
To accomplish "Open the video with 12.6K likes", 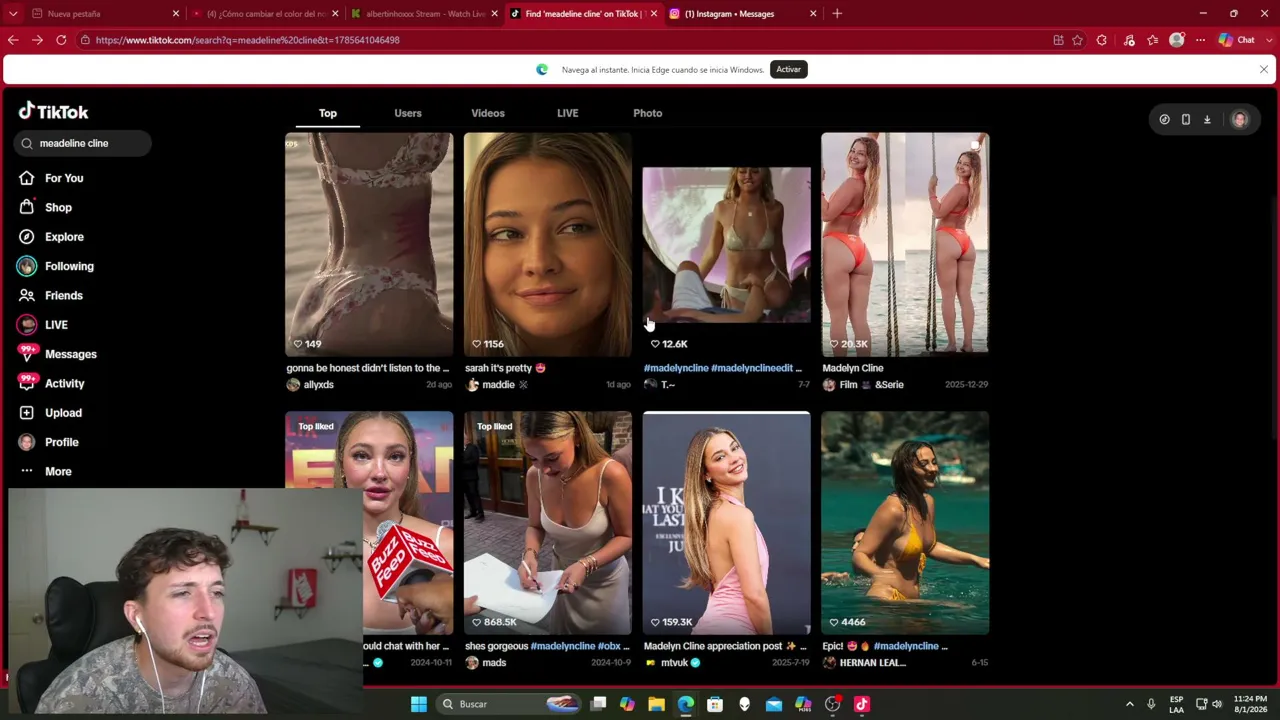I will coord(727,244).
